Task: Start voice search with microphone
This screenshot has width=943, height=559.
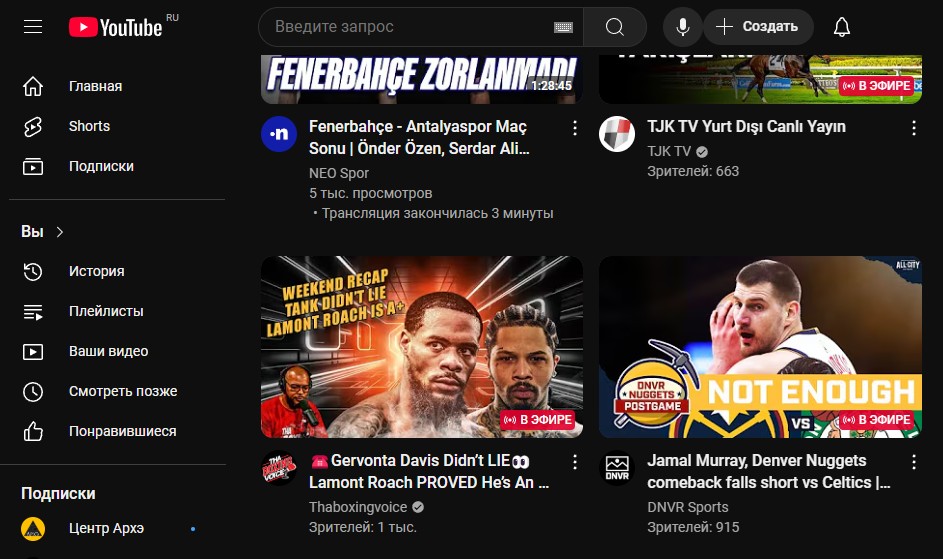Action: (x=683, y=27)
